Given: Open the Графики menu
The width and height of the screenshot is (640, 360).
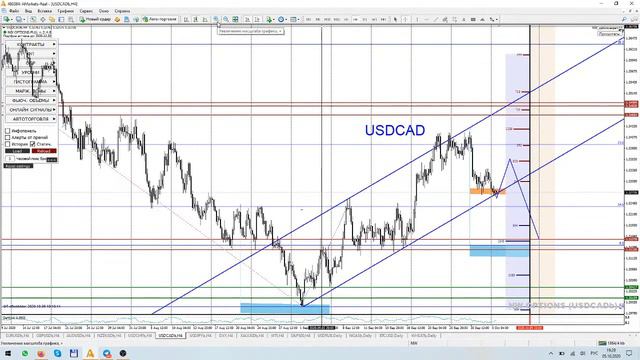Looking at the screenshot, I should pos(65,11).
